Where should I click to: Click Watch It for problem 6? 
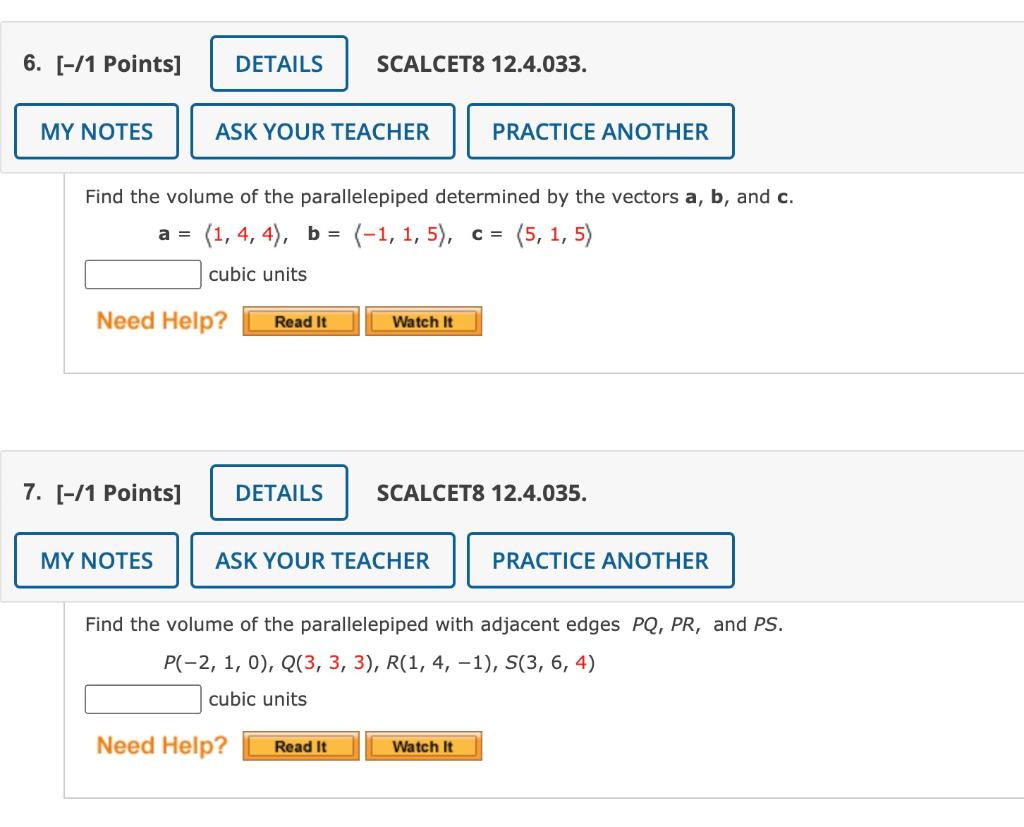pos(423,321)
